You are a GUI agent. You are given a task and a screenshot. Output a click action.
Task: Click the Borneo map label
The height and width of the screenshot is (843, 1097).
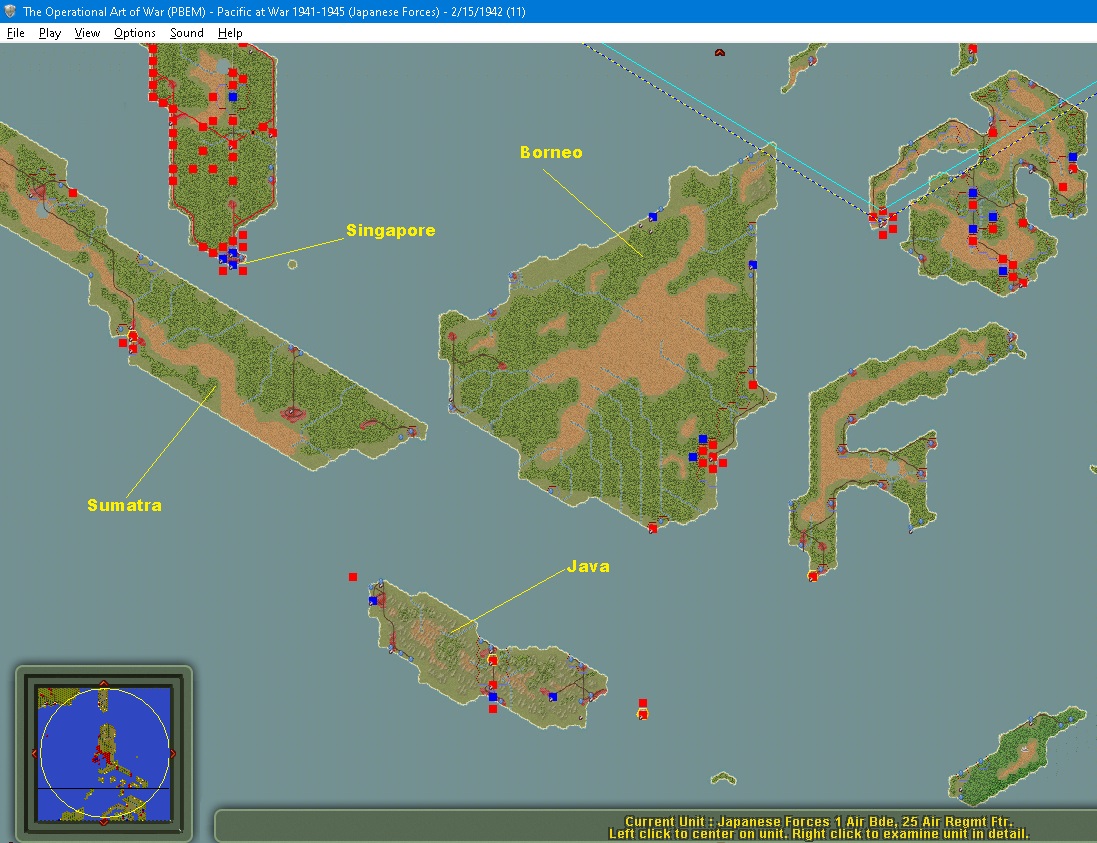point(551,153)
